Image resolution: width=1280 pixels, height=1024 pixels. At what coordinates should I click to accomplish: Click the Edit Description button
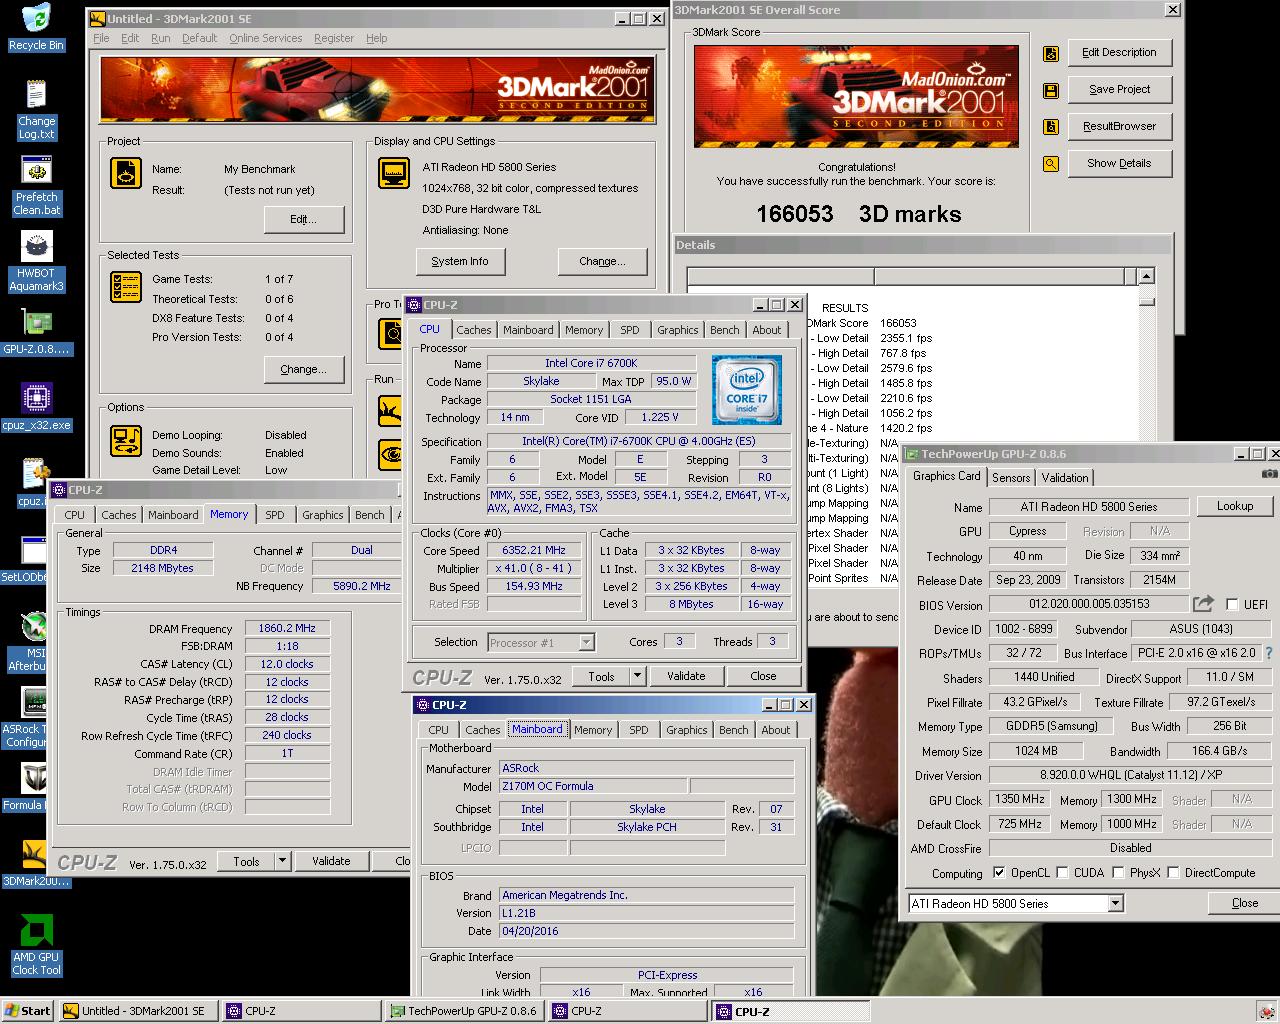(x=1119, y=53)
